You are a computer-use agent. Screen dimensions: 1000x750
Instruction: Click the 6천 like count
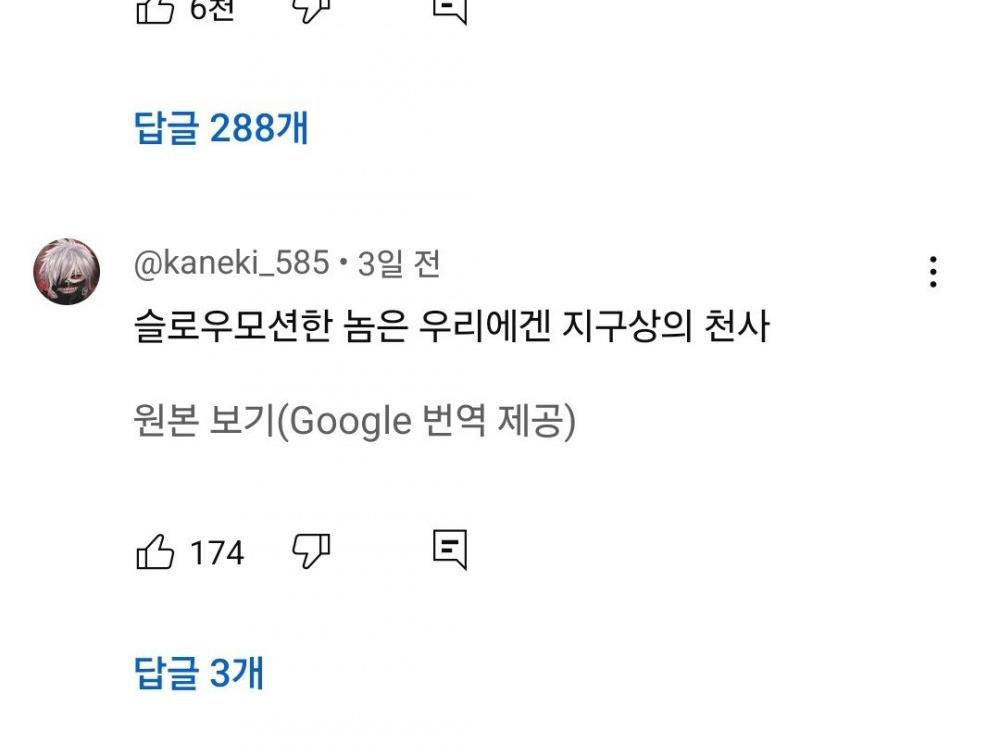click(x=211, y=9)
